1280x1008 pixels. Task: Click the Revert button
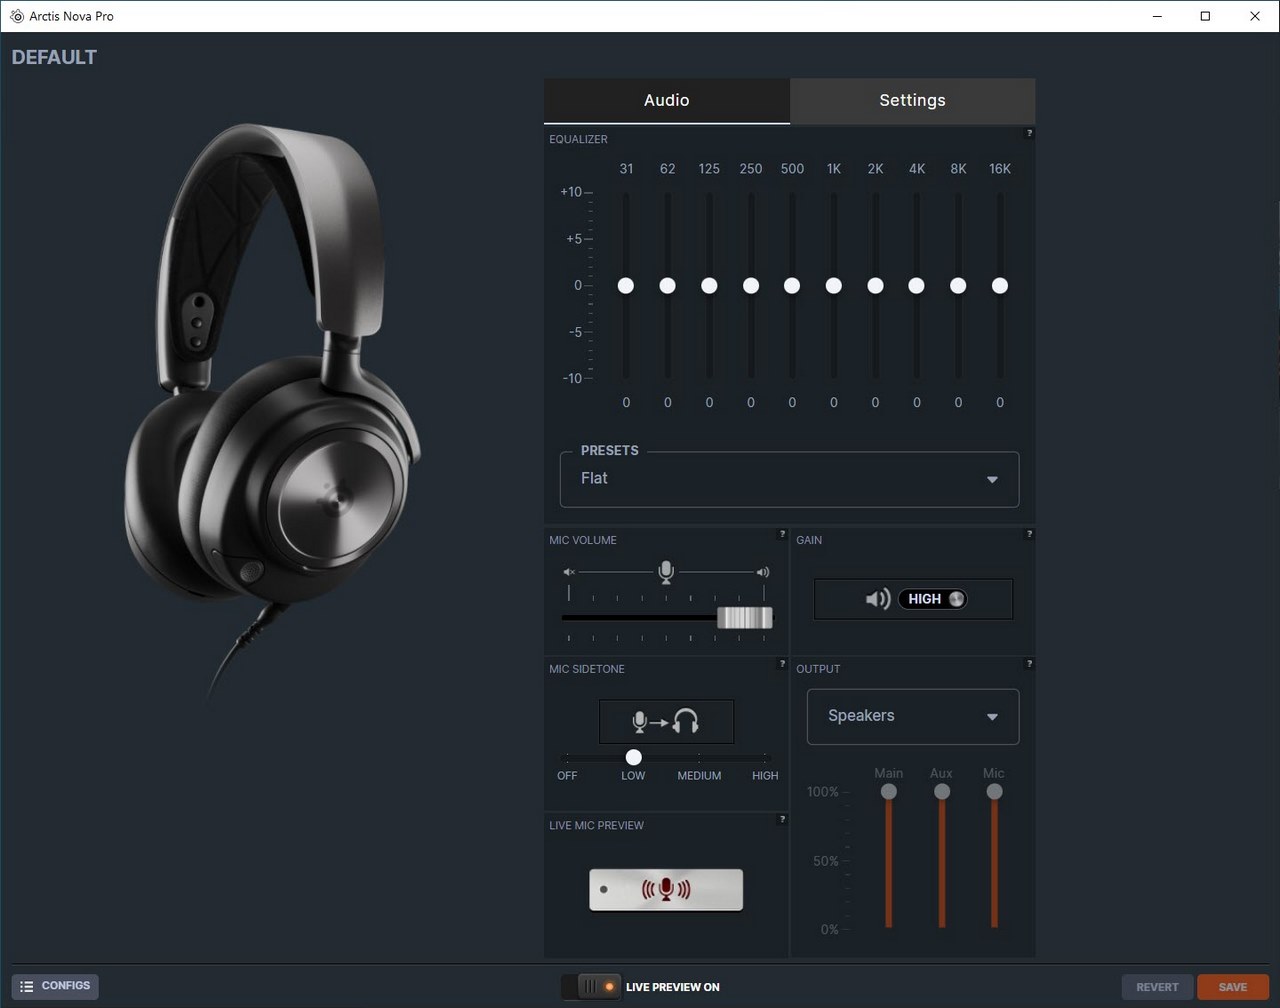[1157, 986]
